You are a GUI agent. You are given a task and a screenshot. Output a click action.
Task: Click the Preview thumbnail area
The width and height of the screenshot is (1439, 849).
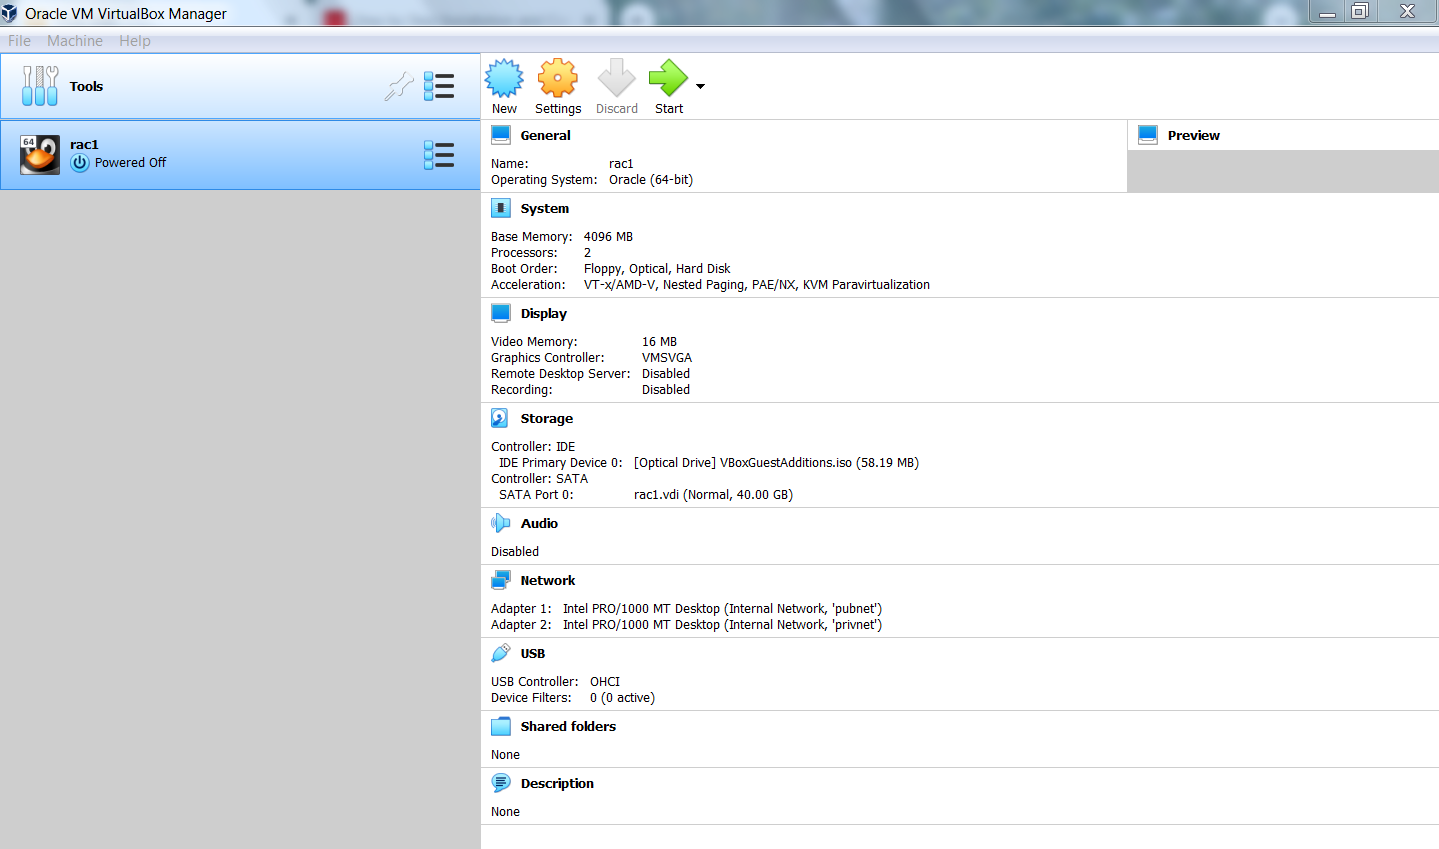point(1283,171)
